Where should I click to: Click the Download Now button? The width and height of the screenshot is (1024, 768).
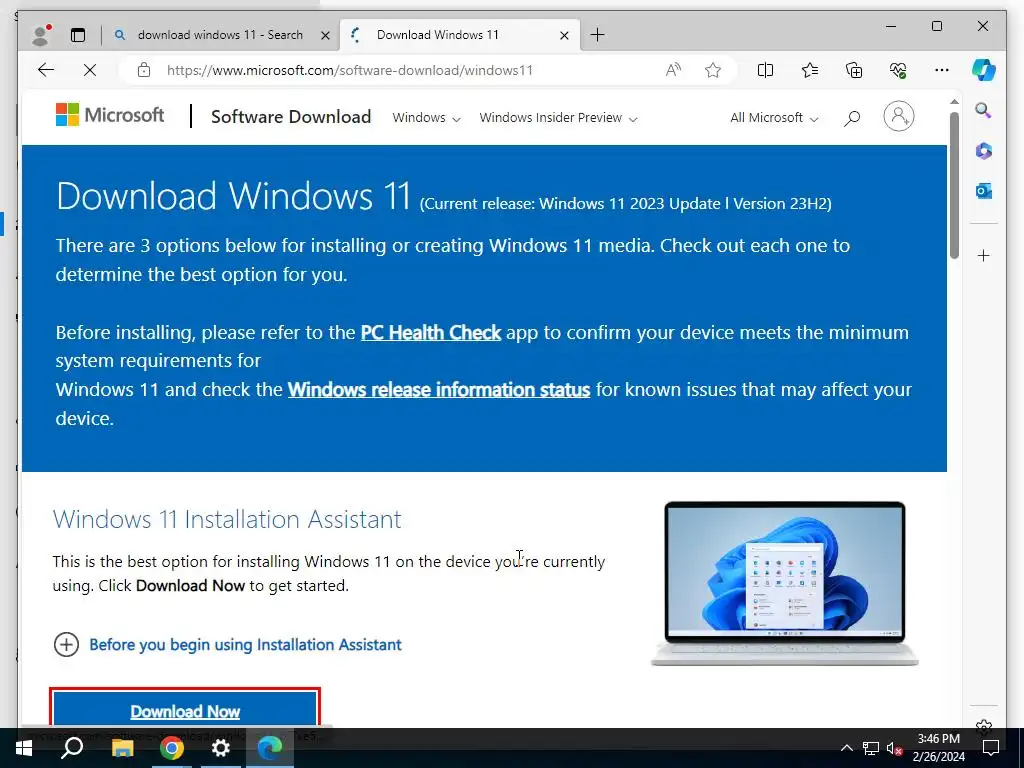coord(185,709)
